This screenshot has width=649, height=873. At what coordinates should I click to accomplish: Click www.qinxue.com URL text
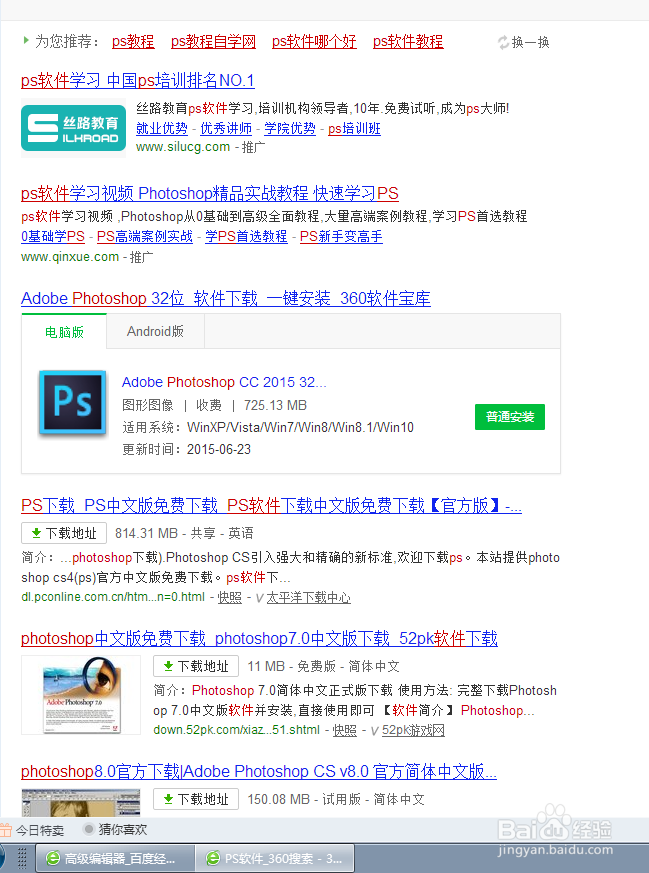(x=70, y=257)
